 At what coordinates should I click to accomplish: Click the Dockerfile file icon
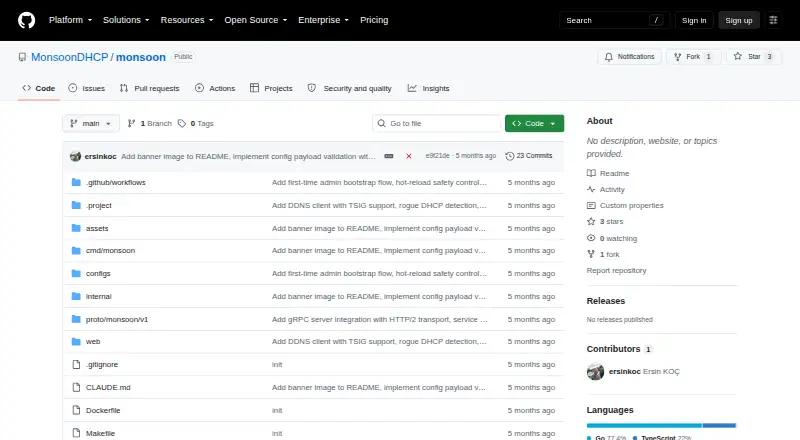(76, 410)
